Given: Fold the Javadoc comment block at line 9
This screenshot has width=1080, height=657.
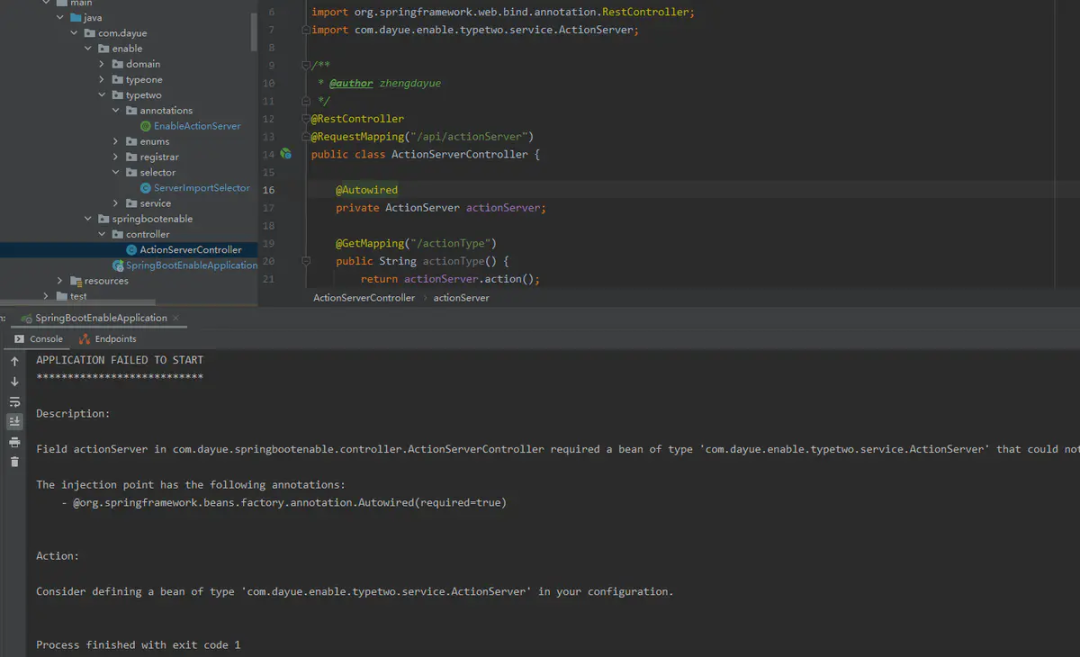Looking at the screenshot, I should point(305,66).
